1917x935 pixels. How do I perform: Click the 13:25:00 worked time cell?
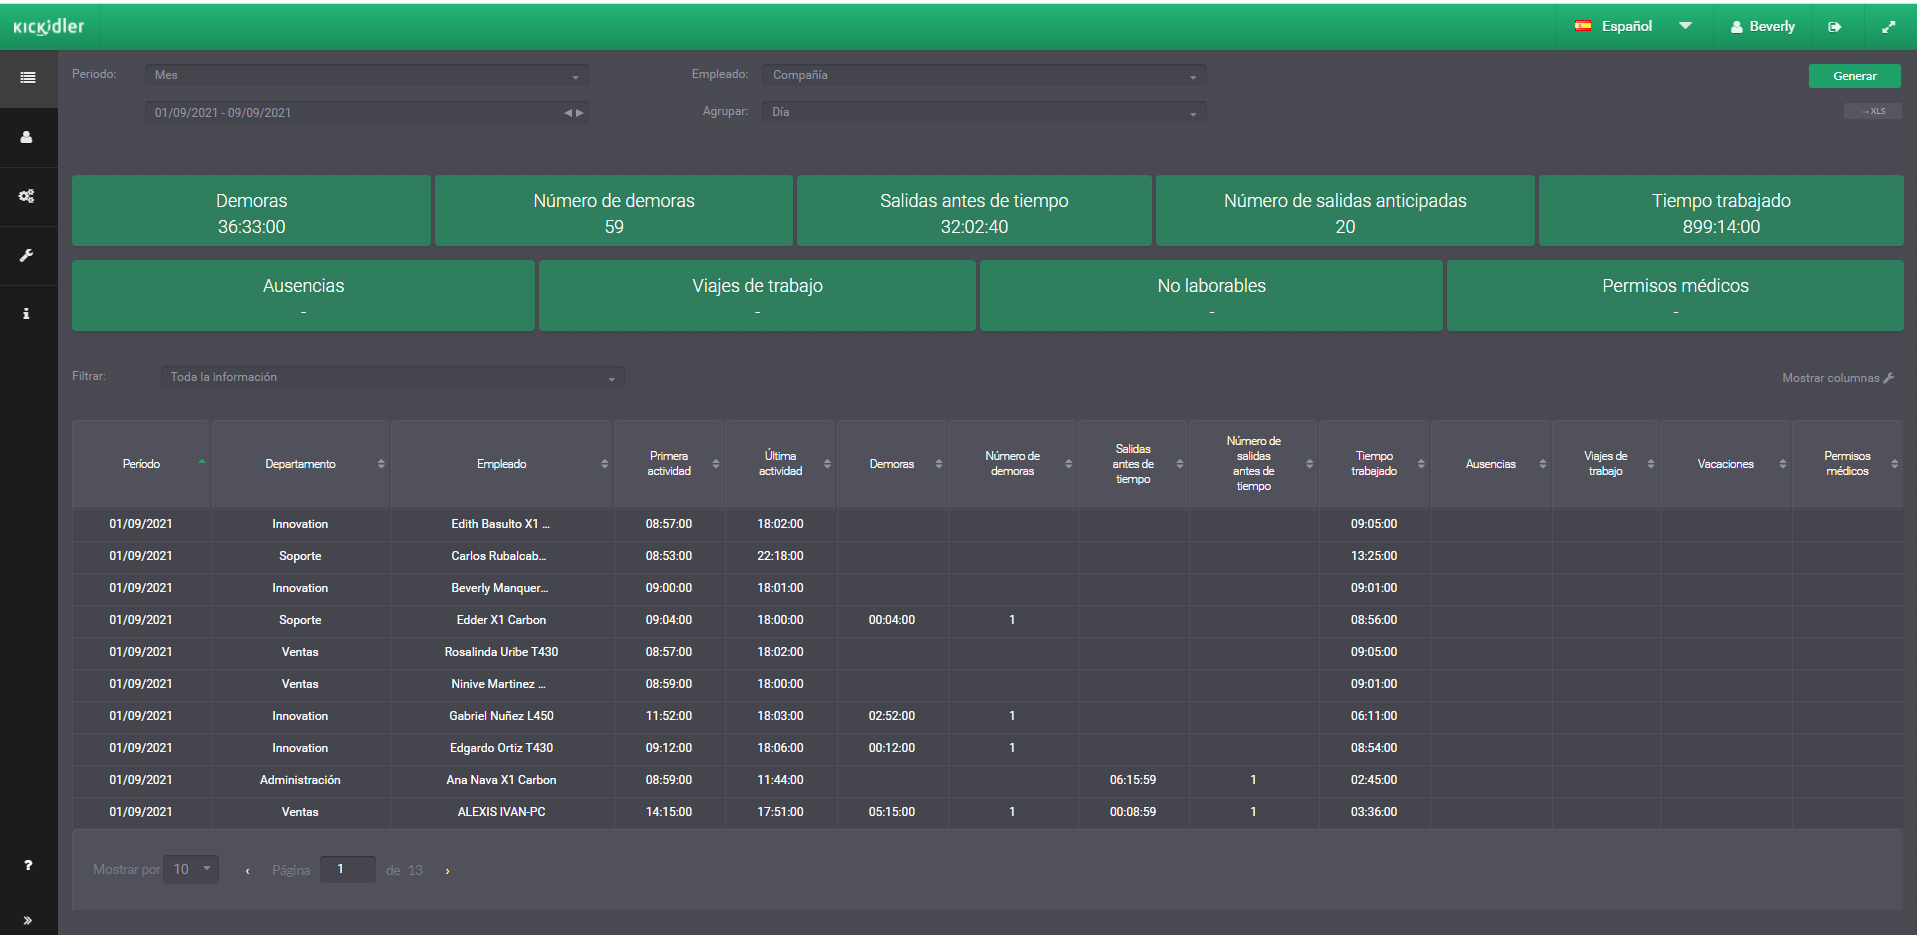[x=1374, y=556]
